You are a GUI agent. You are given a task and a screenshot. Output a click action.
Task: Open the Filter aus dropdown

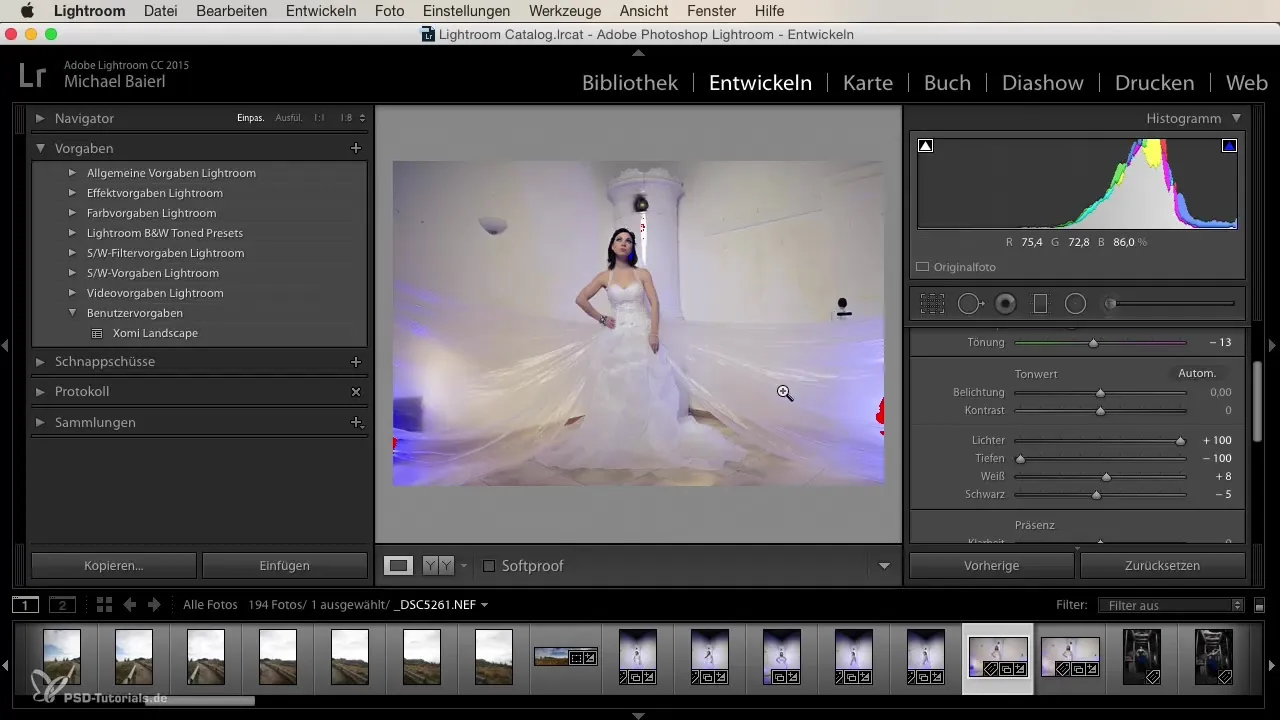(1170, 605)
